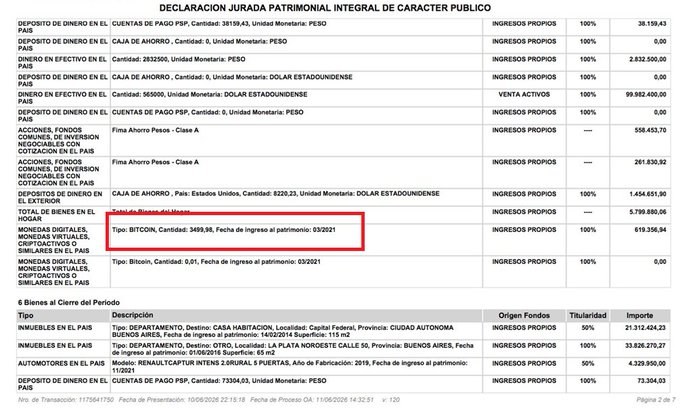Click the 'Importe' column header
680x410 pixels.
click(640, 315)
